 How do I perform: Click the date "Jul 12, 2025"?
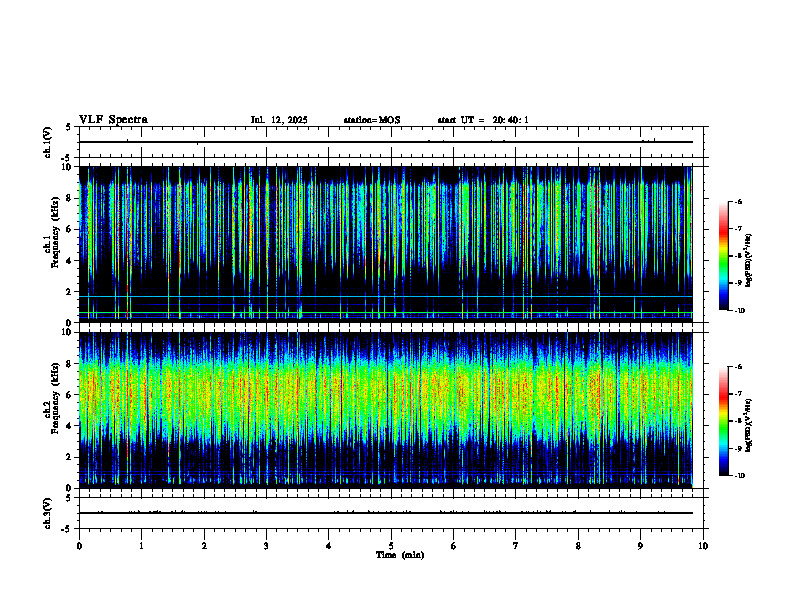pos(279,120)
